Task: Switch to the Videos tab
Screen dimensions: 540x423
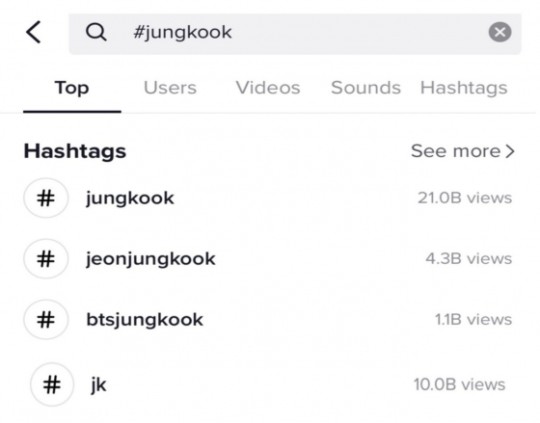Action: coord(268,87)
